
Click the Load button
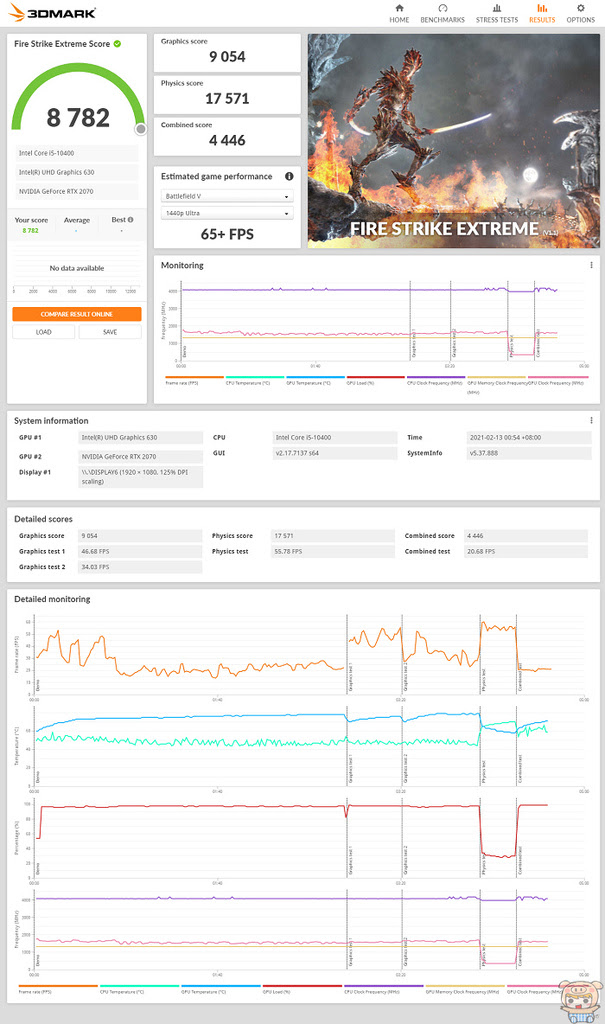tap(43, 332)
